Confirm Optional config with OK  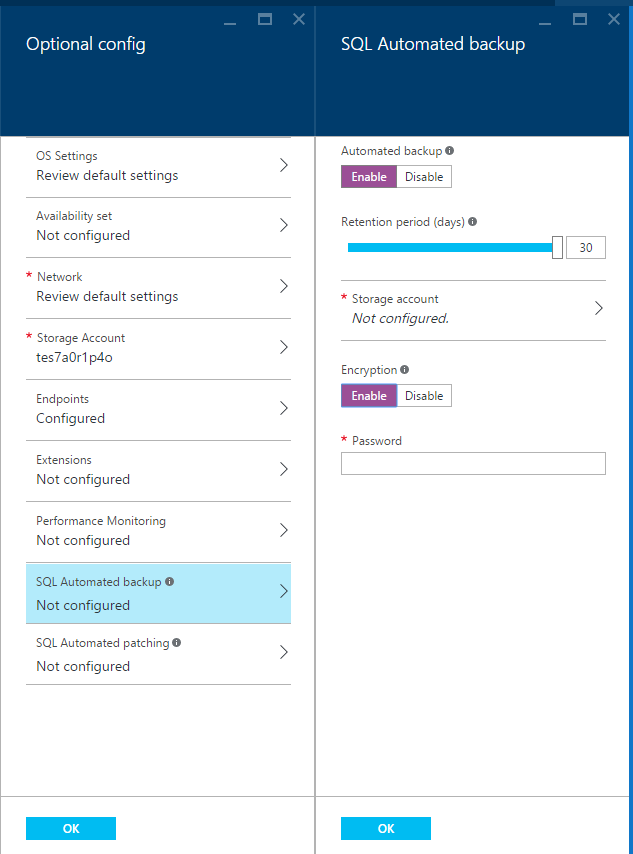click(71, 828)
